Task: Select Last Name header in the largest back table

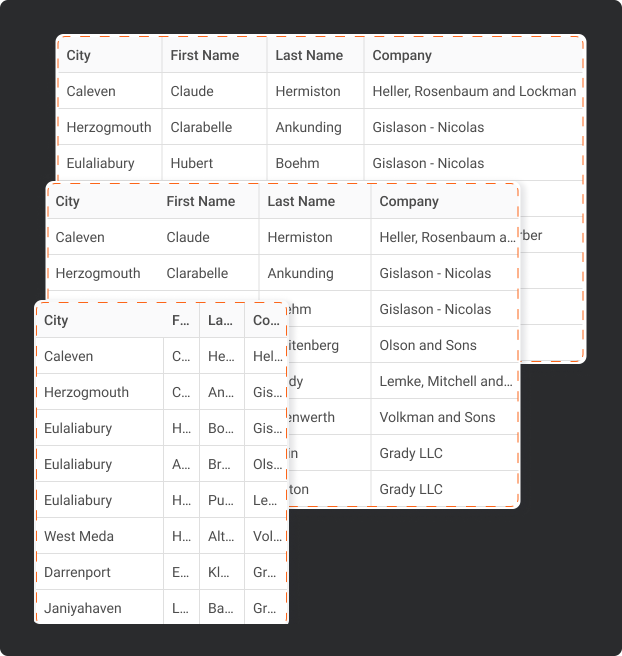Action: click(309, 55)
